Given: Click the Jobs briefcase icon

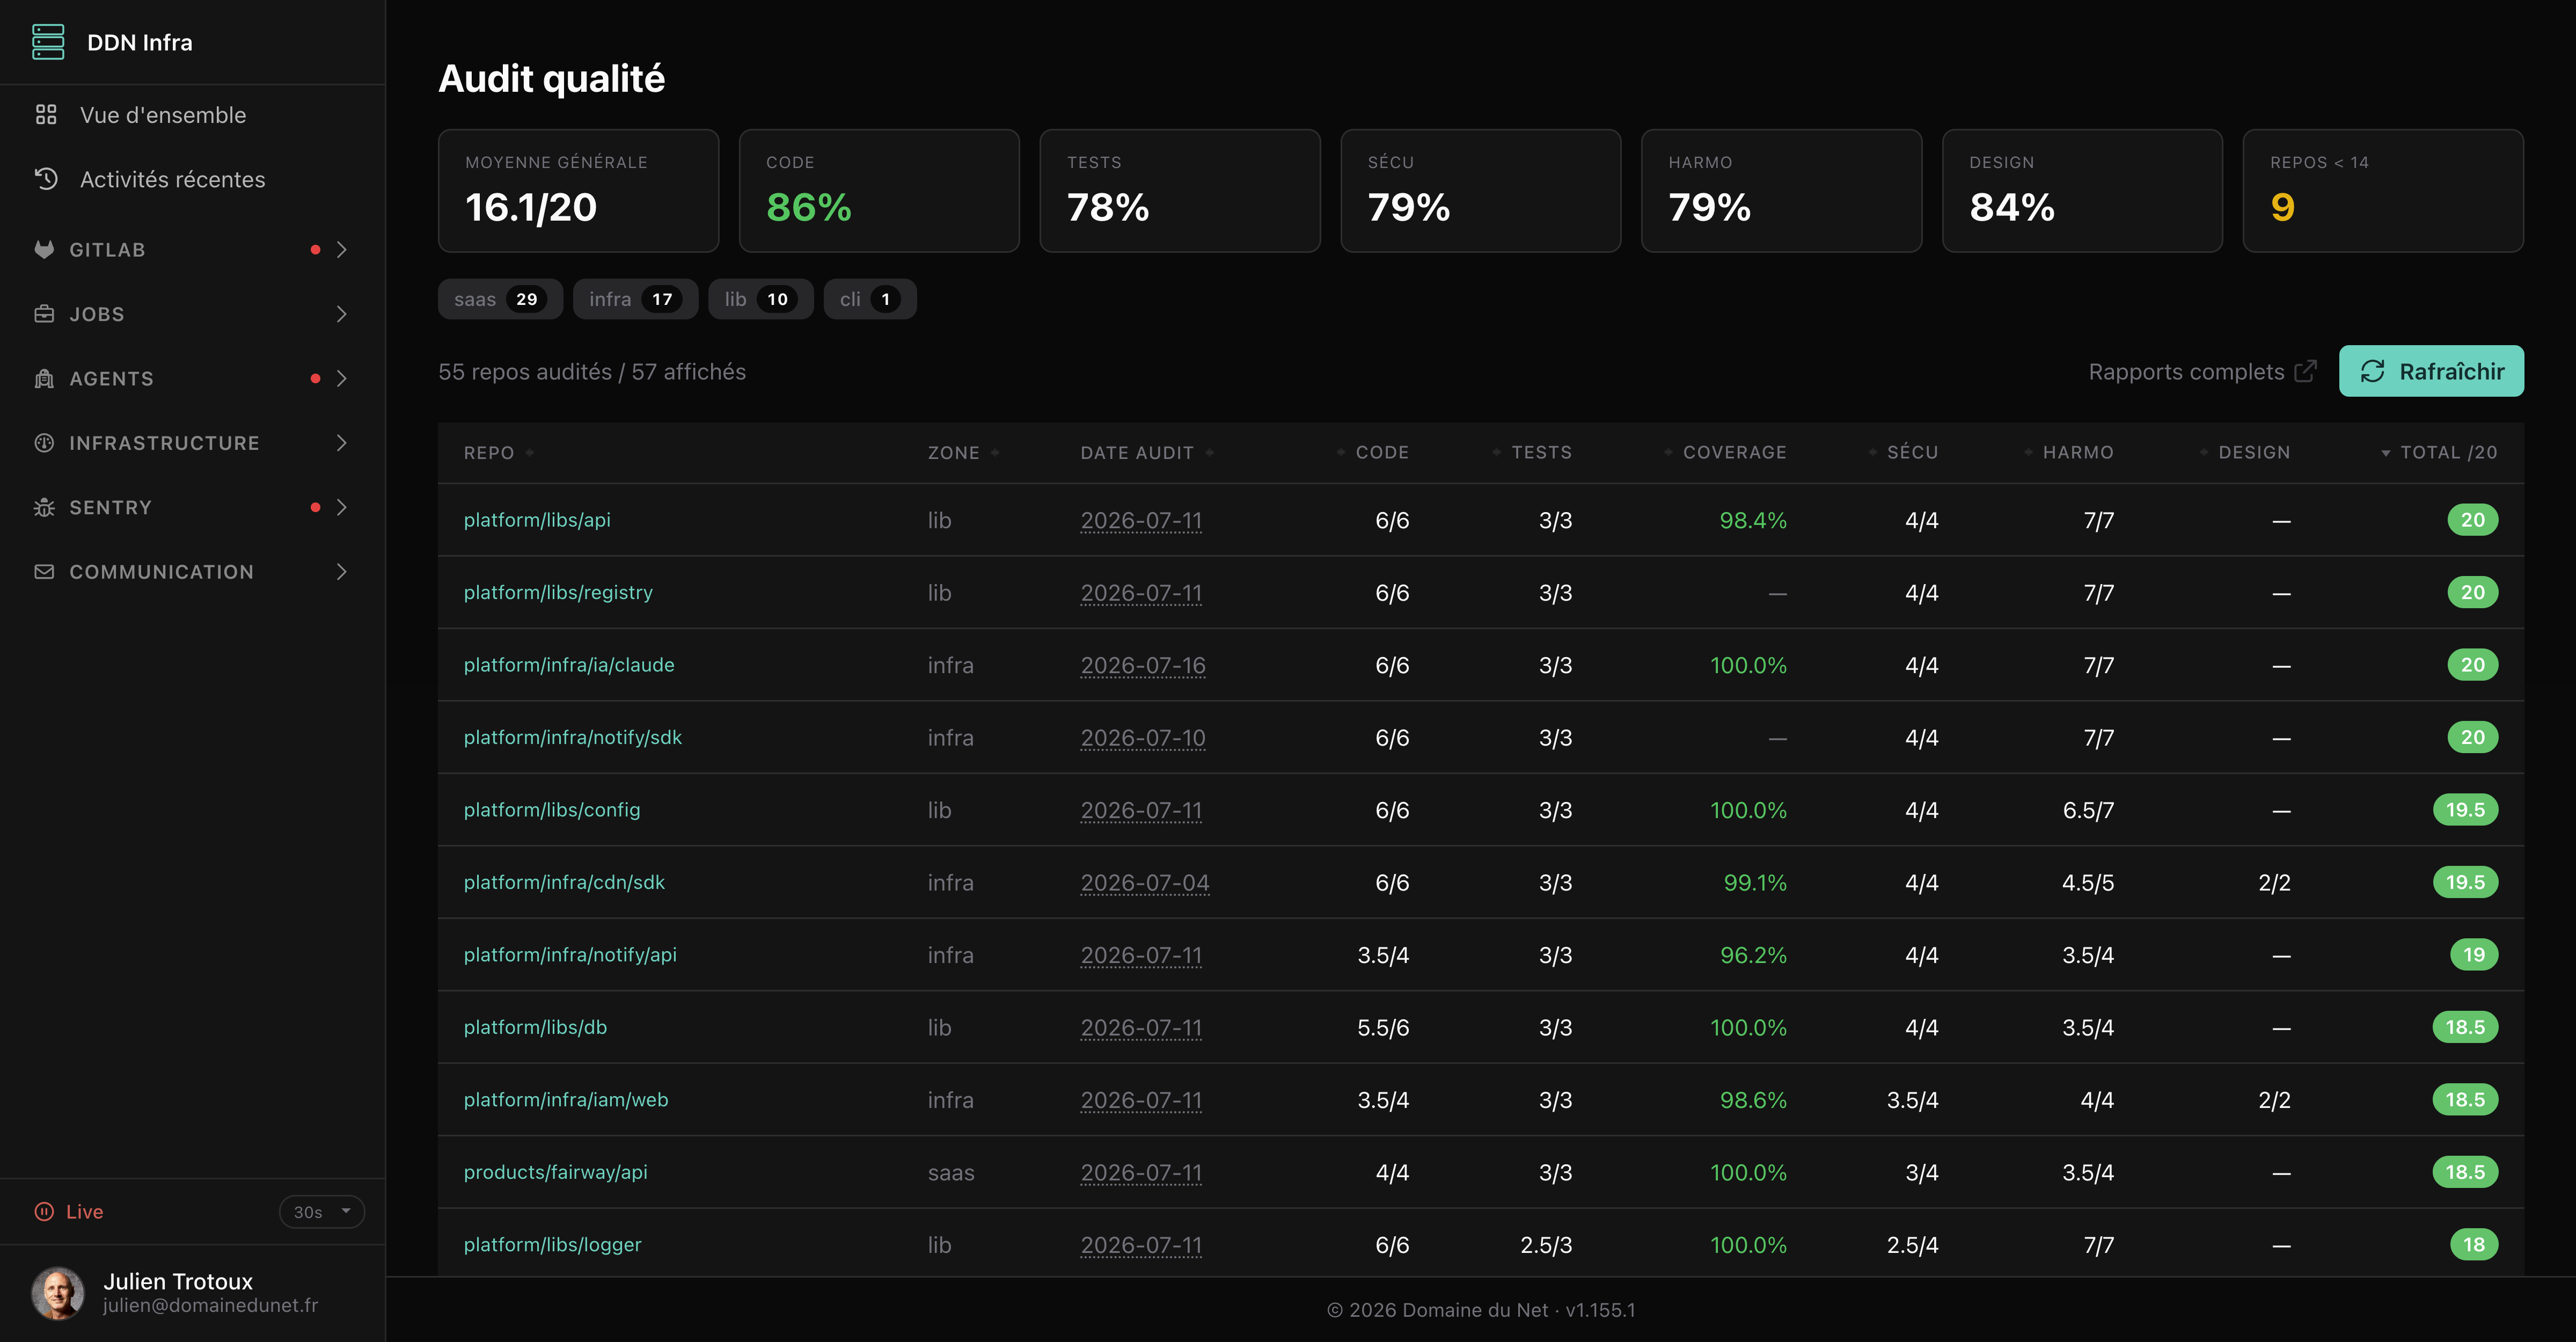Looking at the screenshot, I should click(44, 314).
